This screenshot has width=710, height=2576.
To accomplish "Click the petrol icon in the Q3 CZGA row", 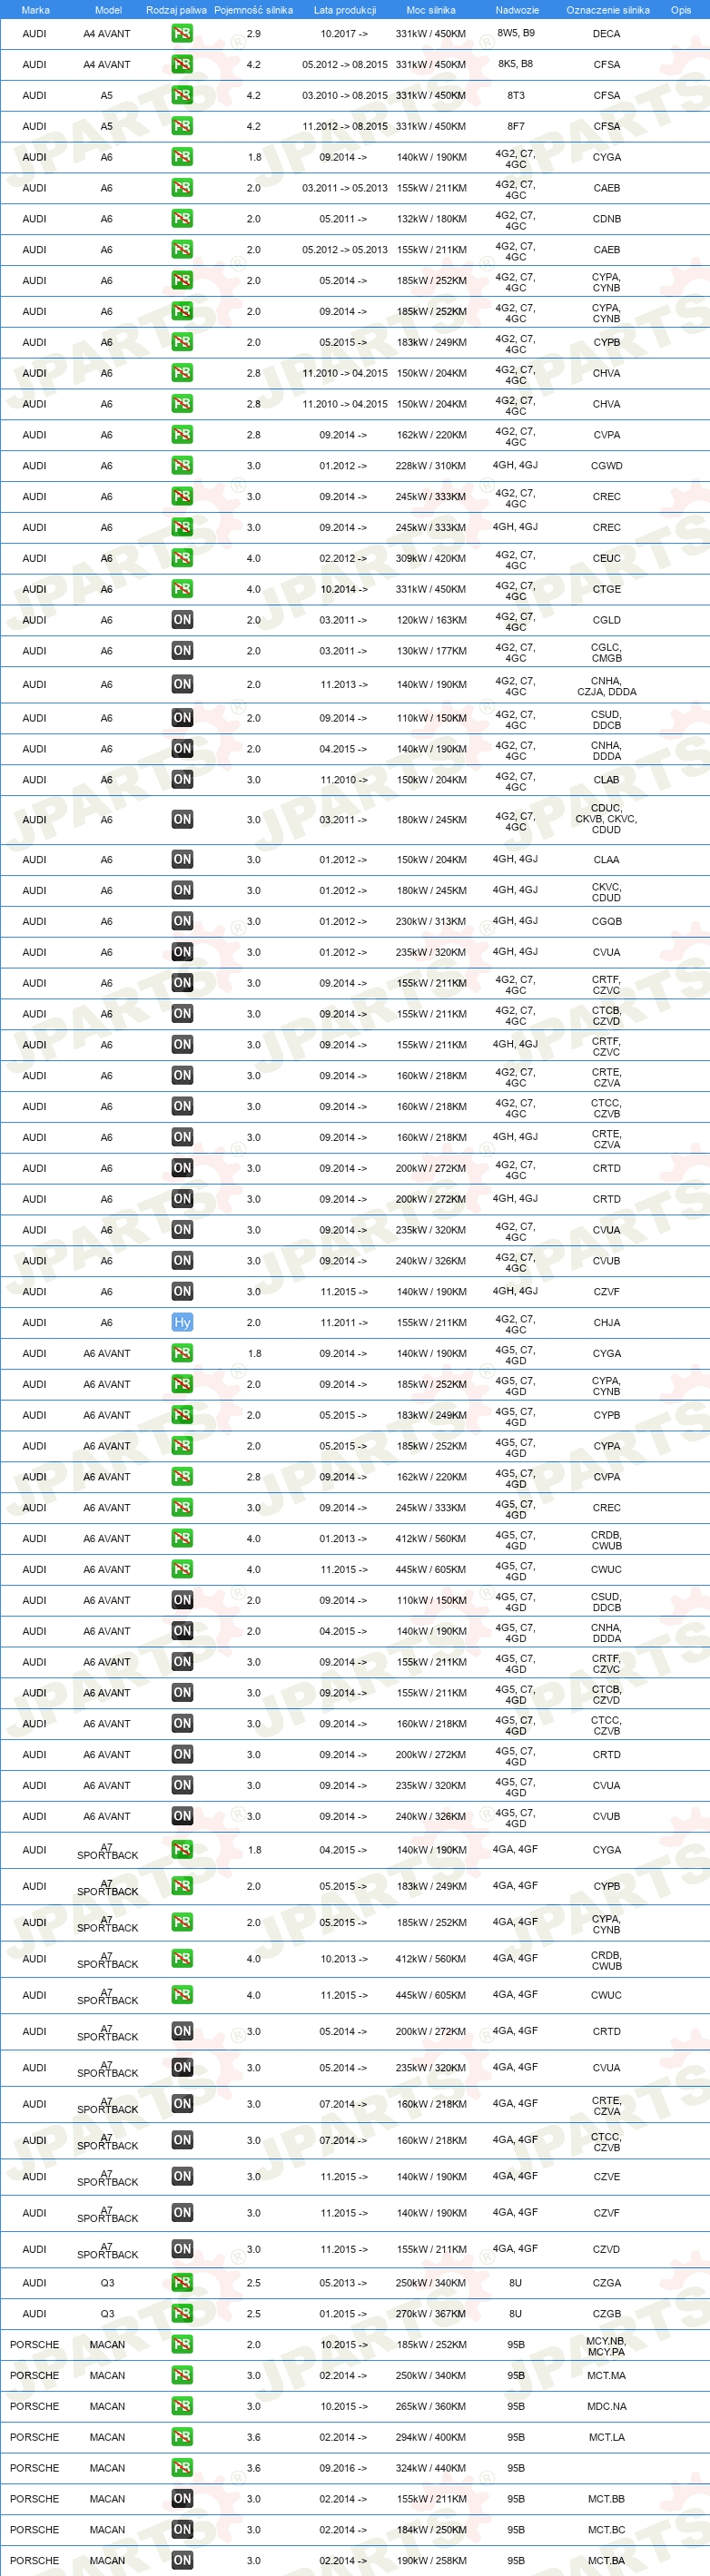I will click(182, 2282).
